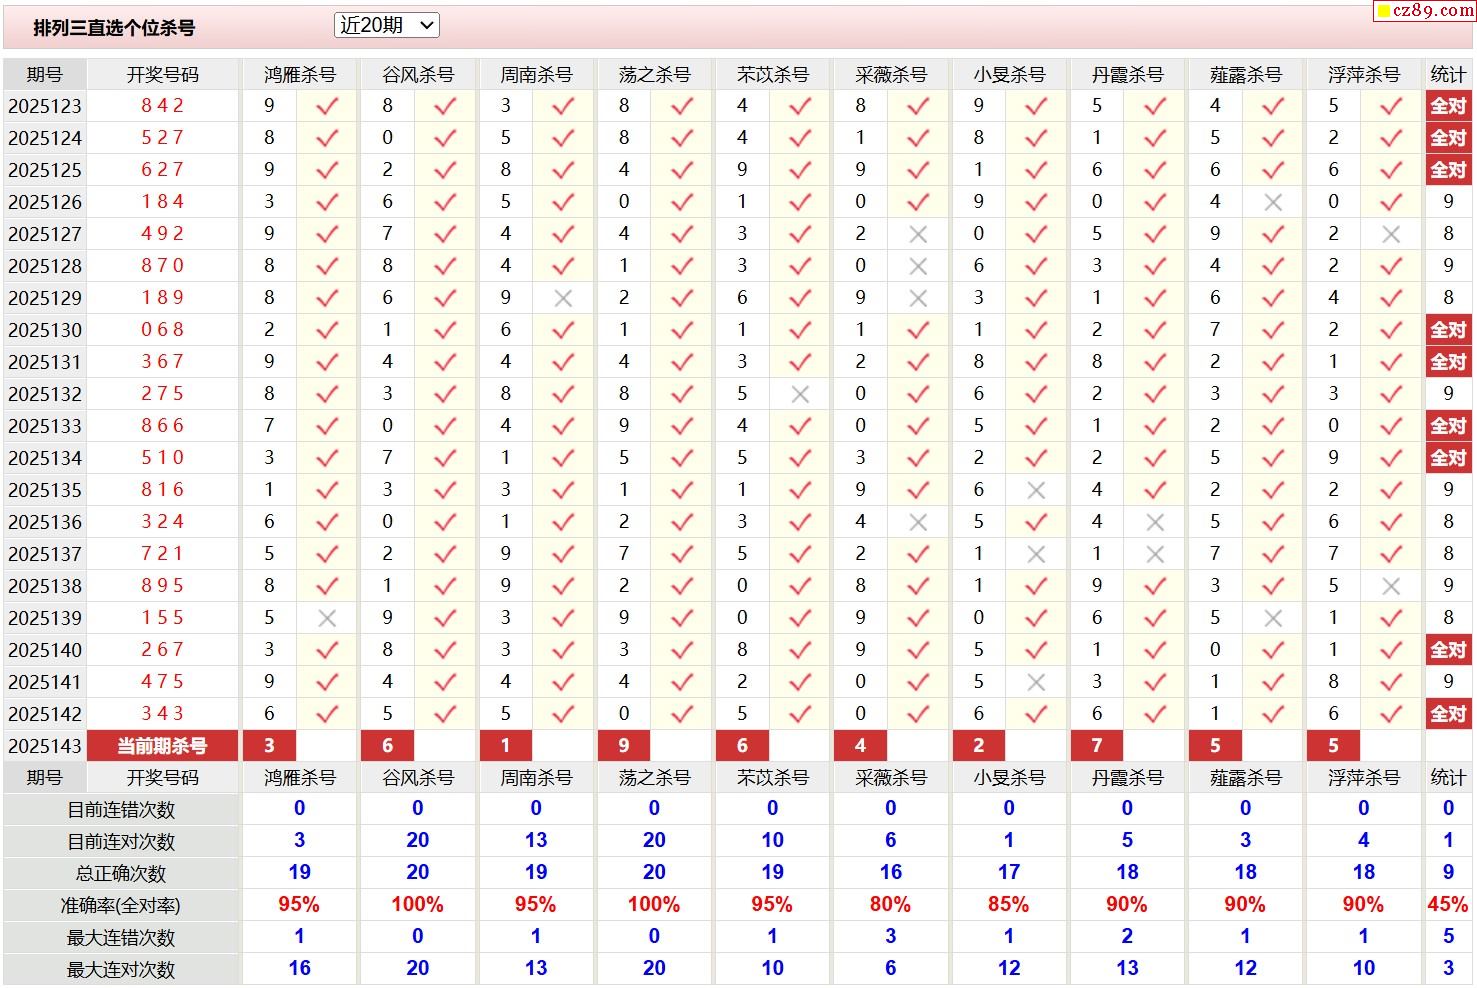Select draw number 343 in row 2025142
This screenshot has height=988, width=1477.
coord(162,713)
